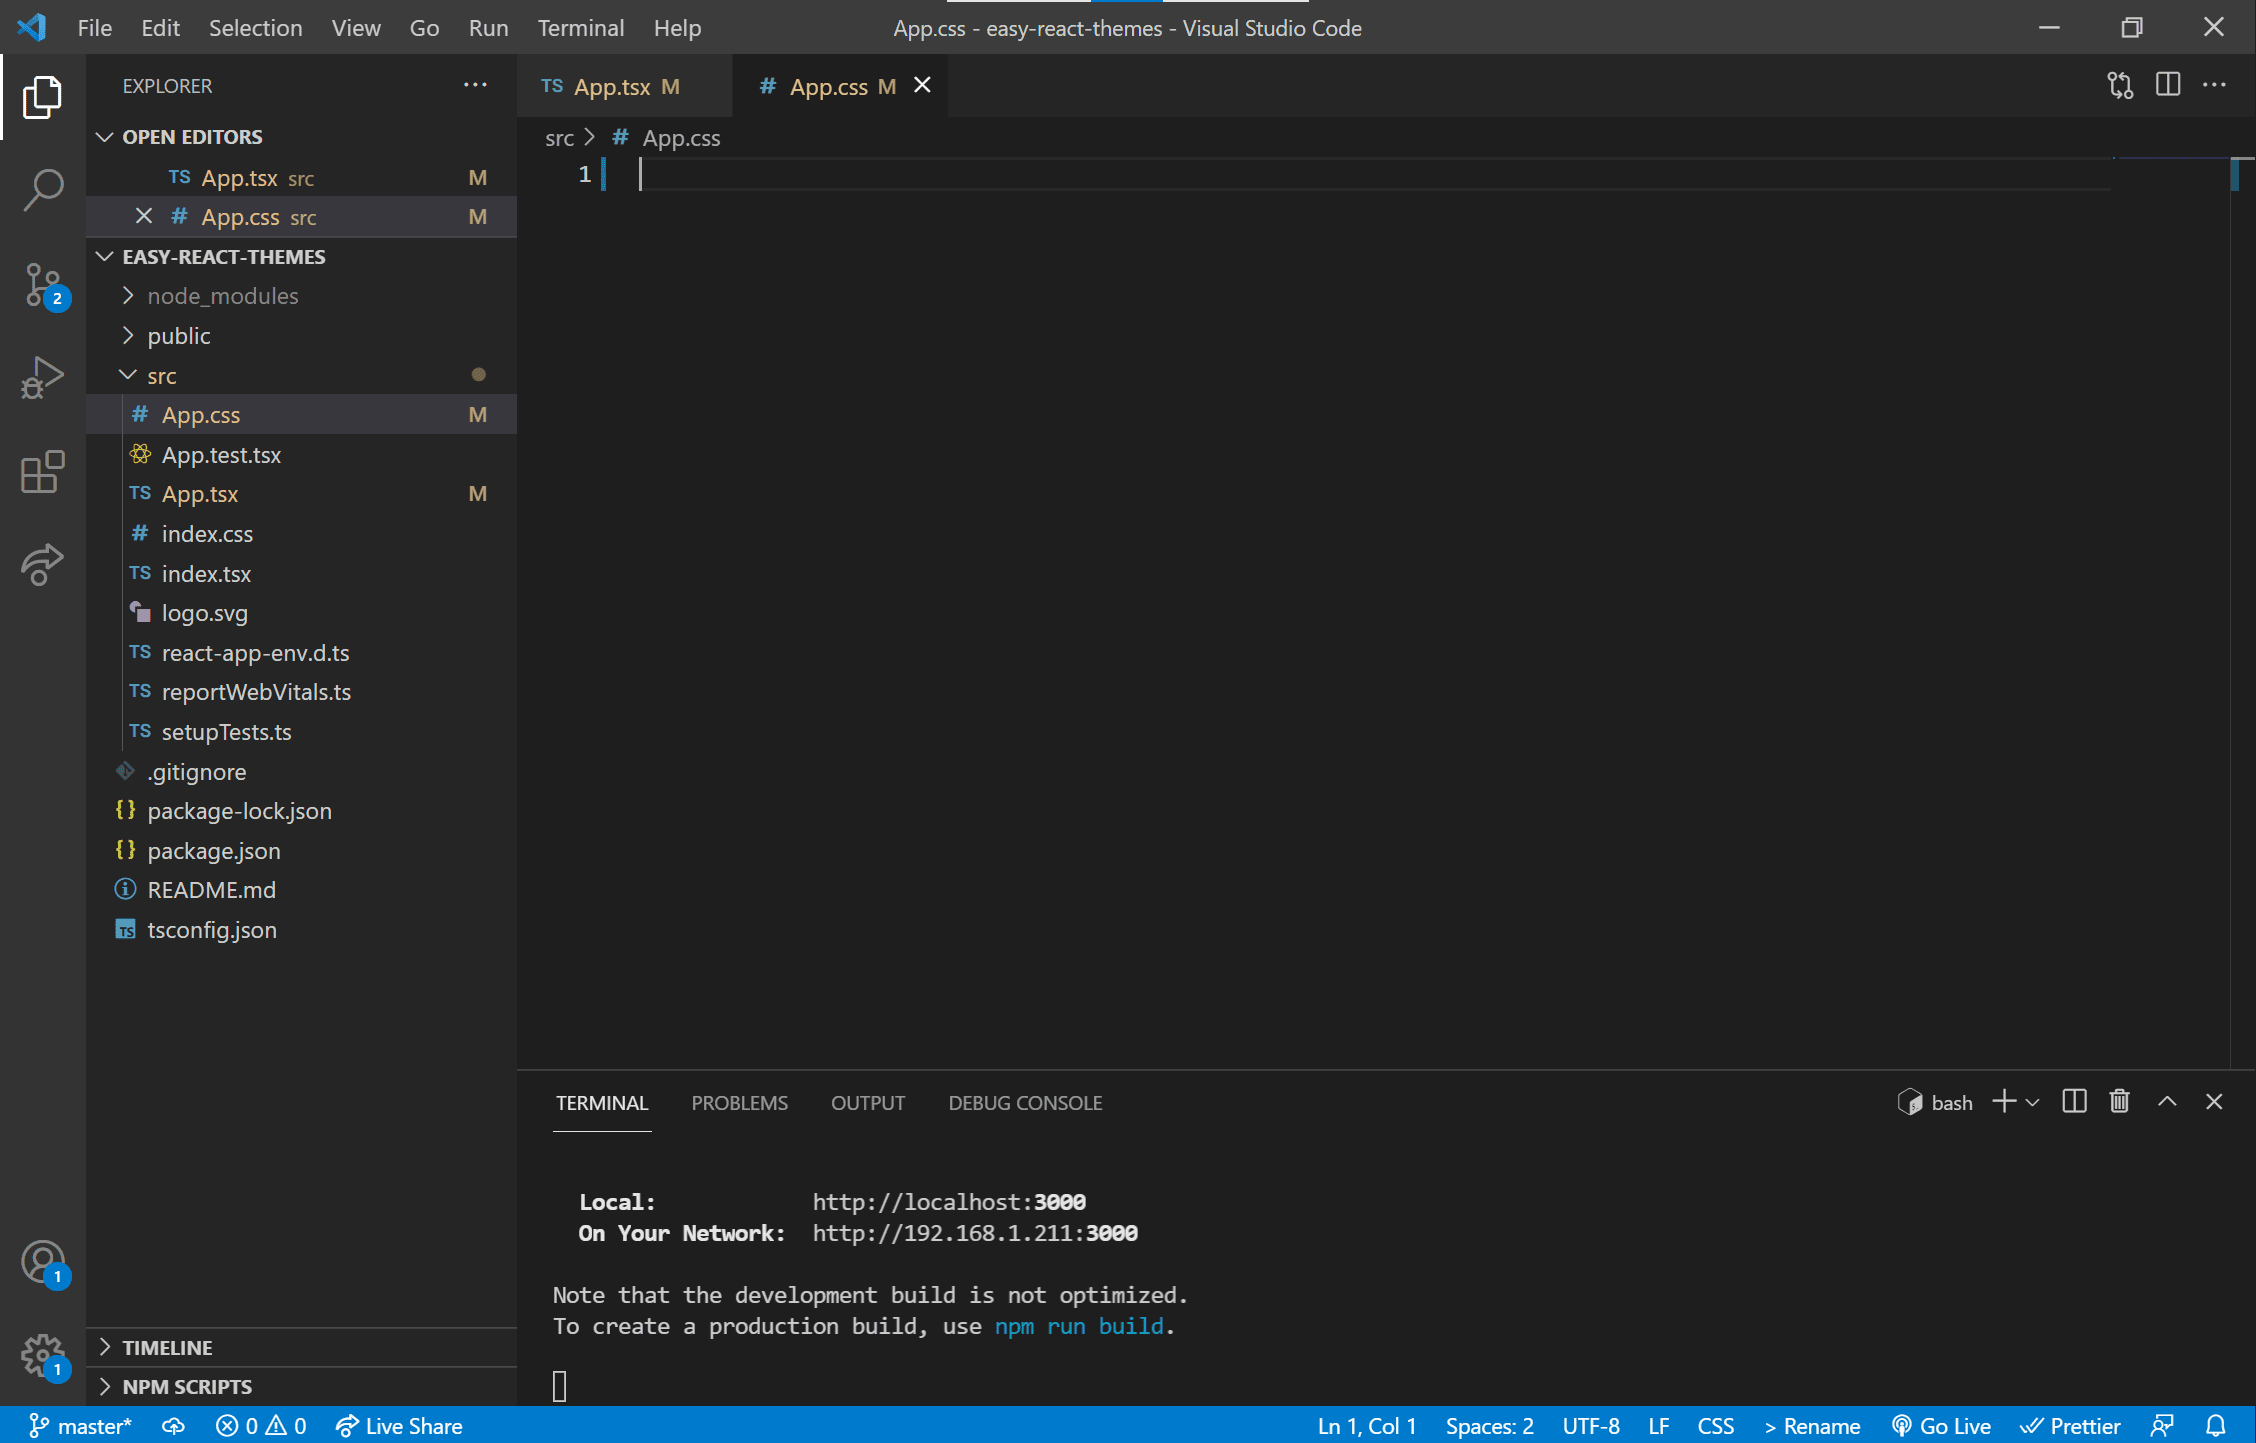2256x1443 pixels.
Task: Click the feedback icon in status bar
Action: click(2162, 1426)
